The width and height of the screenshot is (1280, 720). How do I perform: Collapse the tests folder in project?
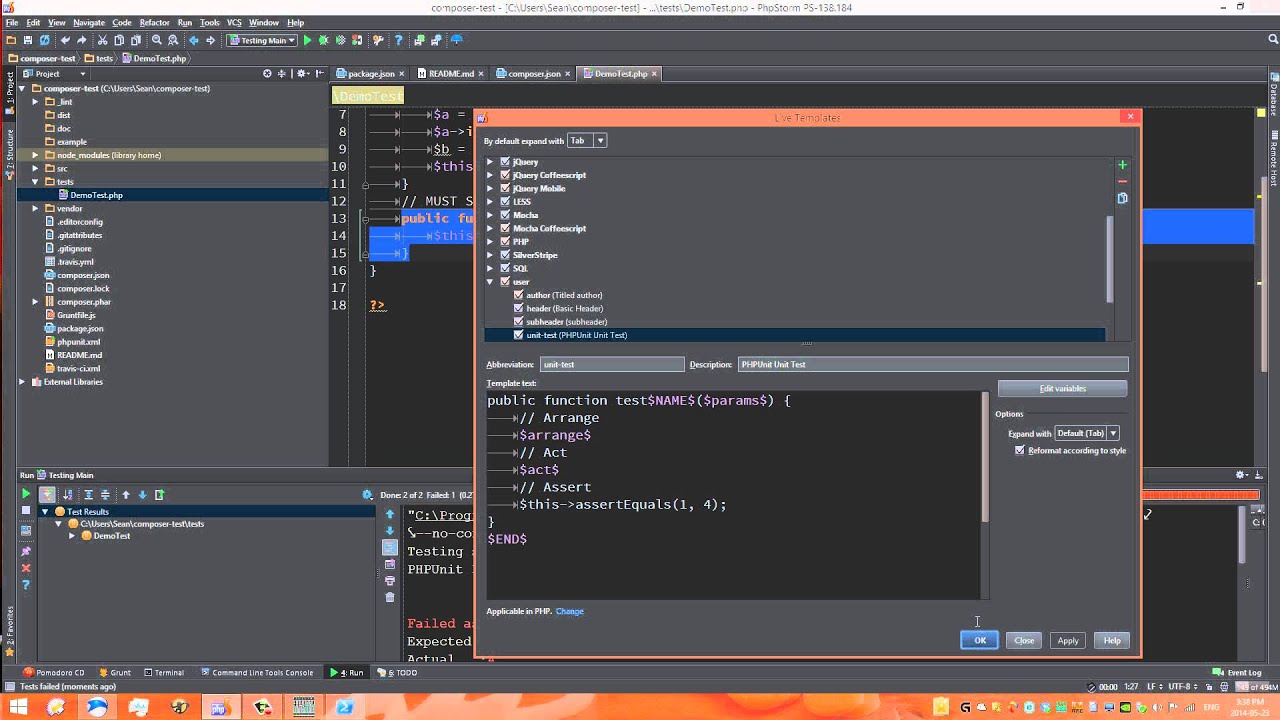coord(35,182)
